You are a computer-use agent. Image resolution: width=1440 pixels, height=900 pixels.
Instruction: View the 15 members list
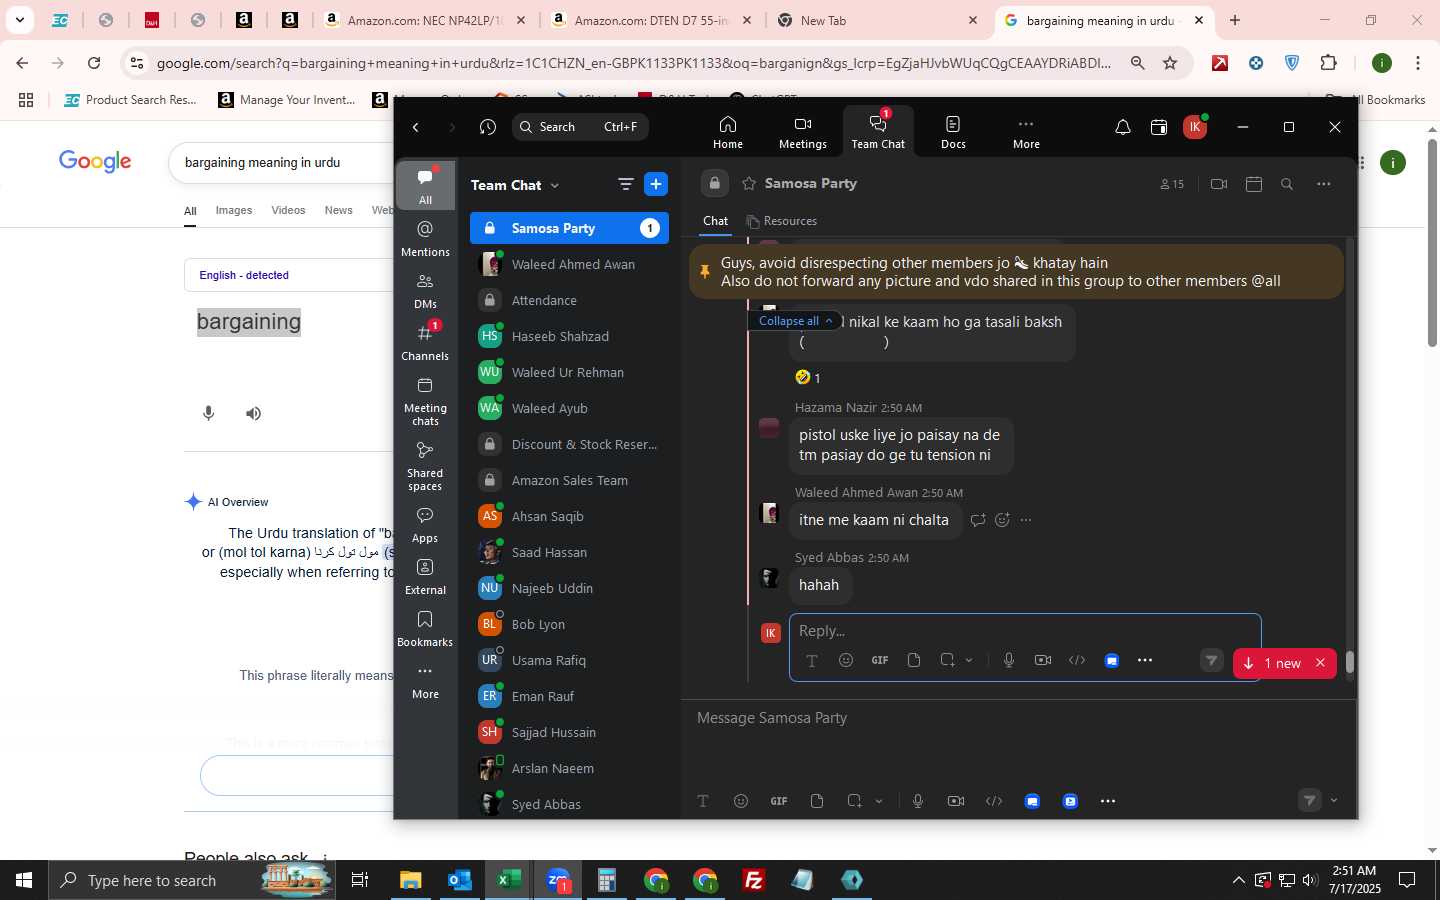coord(1172,184)
